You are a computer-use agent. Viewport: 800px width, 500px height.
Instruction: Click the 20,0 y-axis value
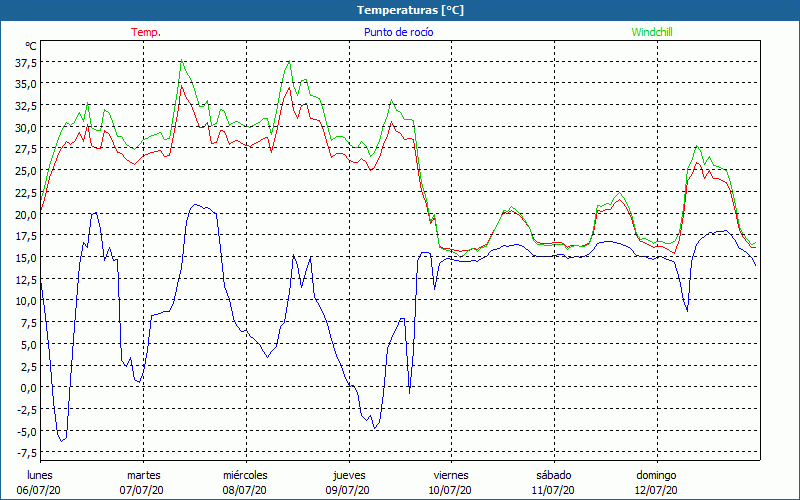coord(26,214)
